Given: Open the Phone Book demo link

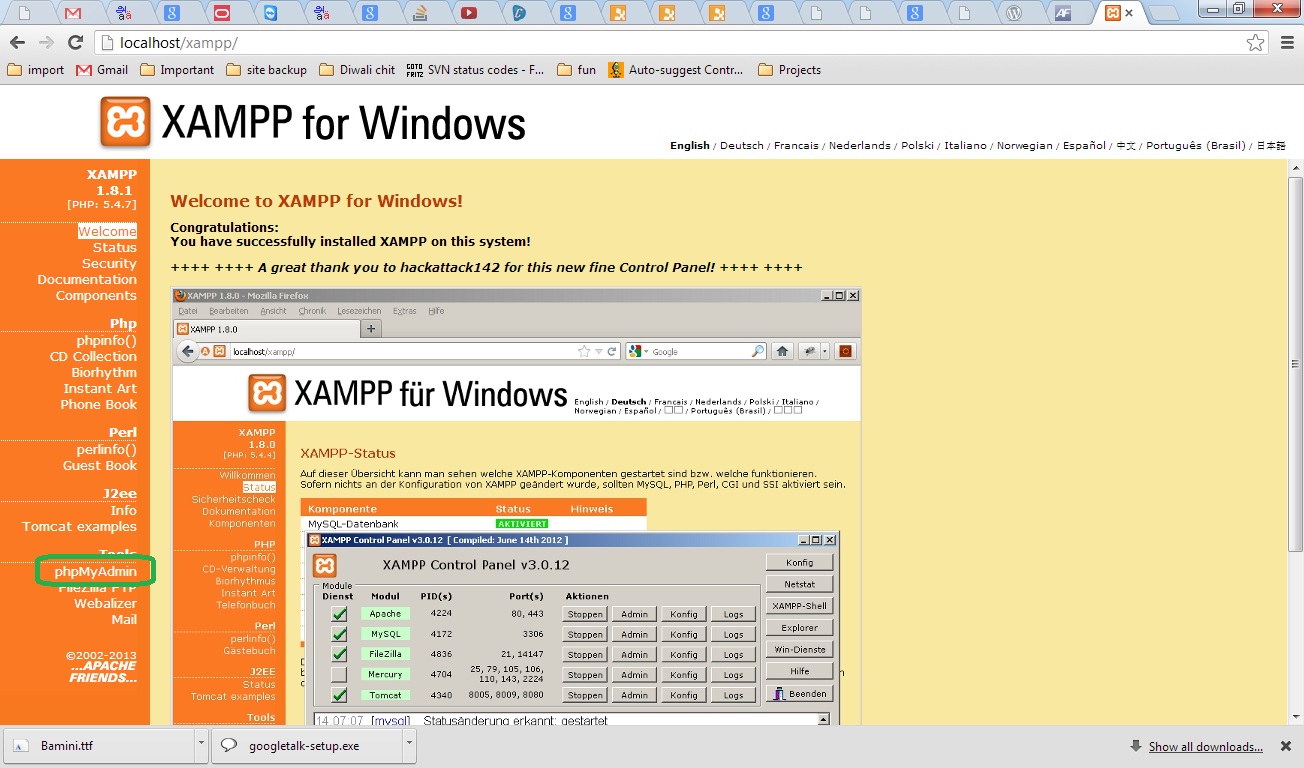Looking at the screenshot, I should 98,405.
